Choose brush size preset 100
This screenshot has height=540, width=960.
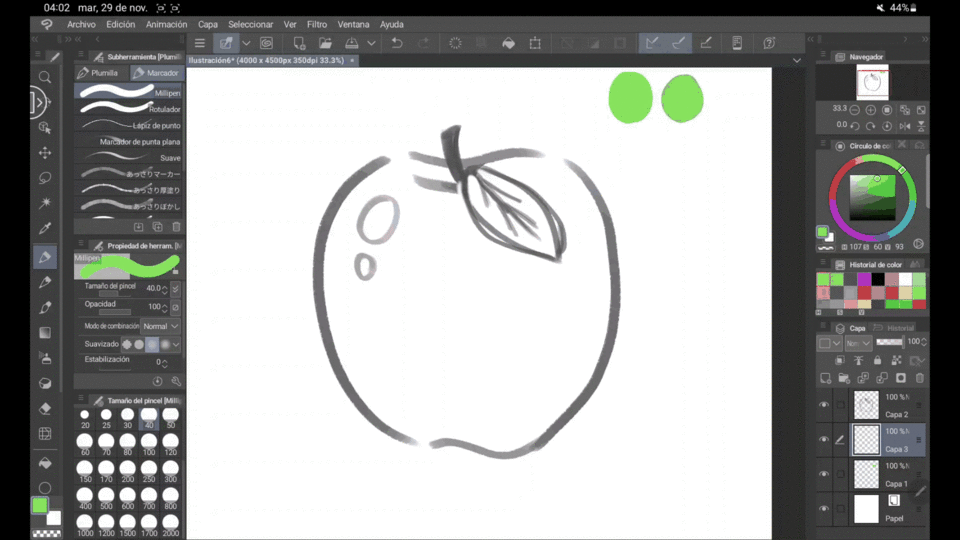point(149,445)
